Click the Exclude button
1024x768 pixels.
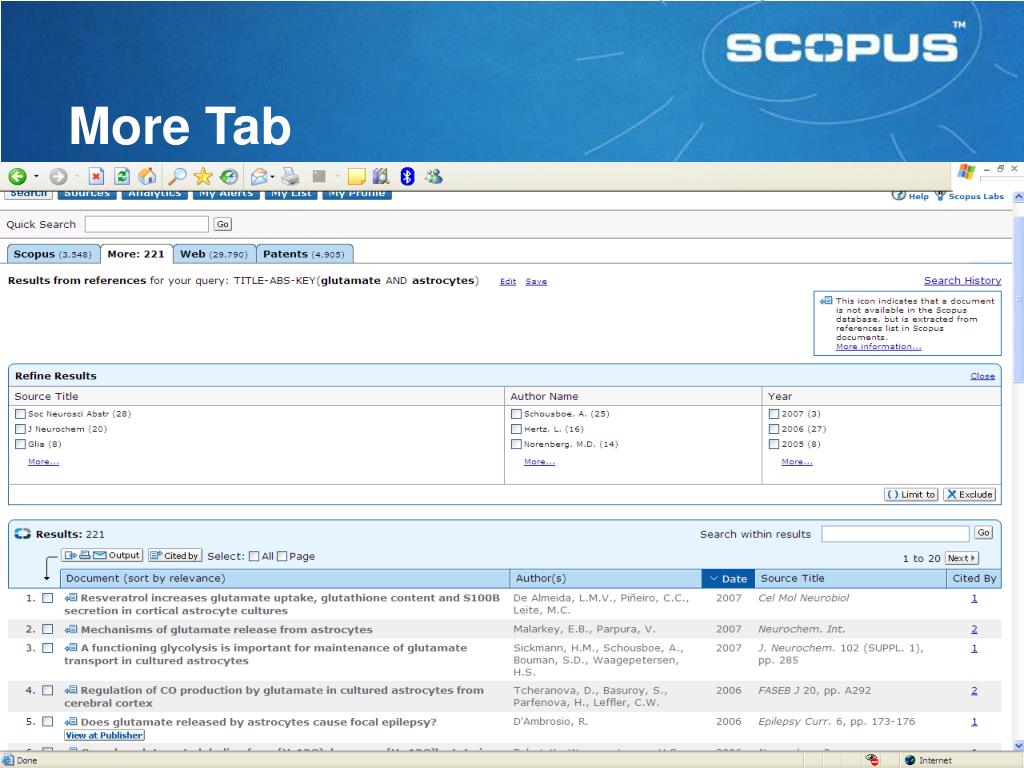970,494
